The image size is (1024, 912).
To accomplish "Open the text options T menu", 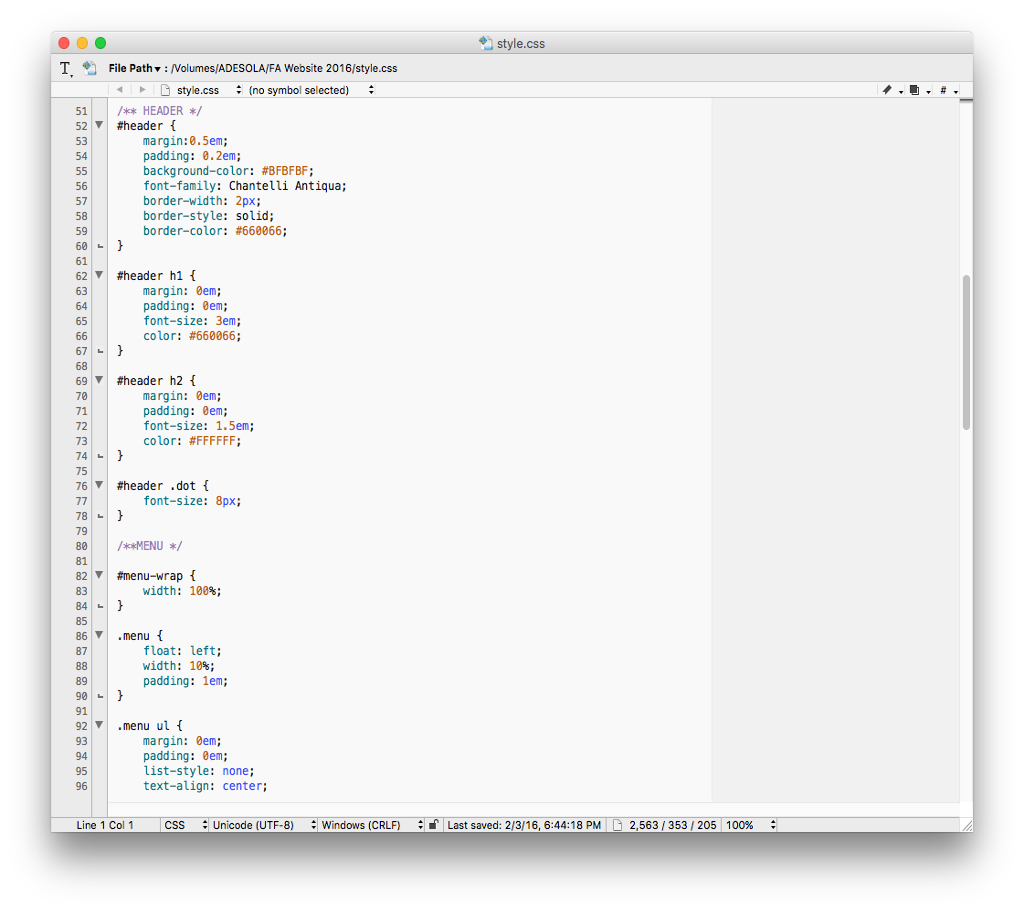I will [66, 69].
